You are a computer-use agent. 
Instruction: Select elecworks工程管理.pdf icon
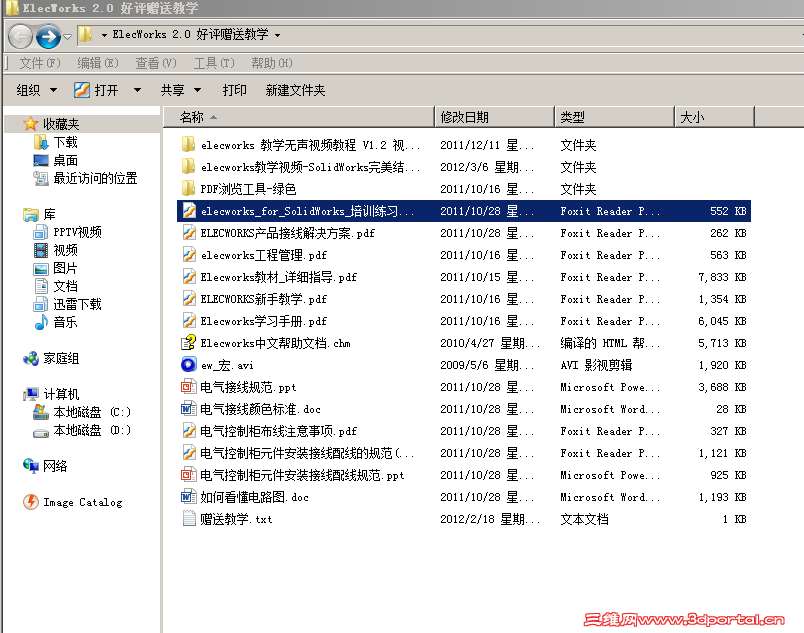click(x=189, y=255)
